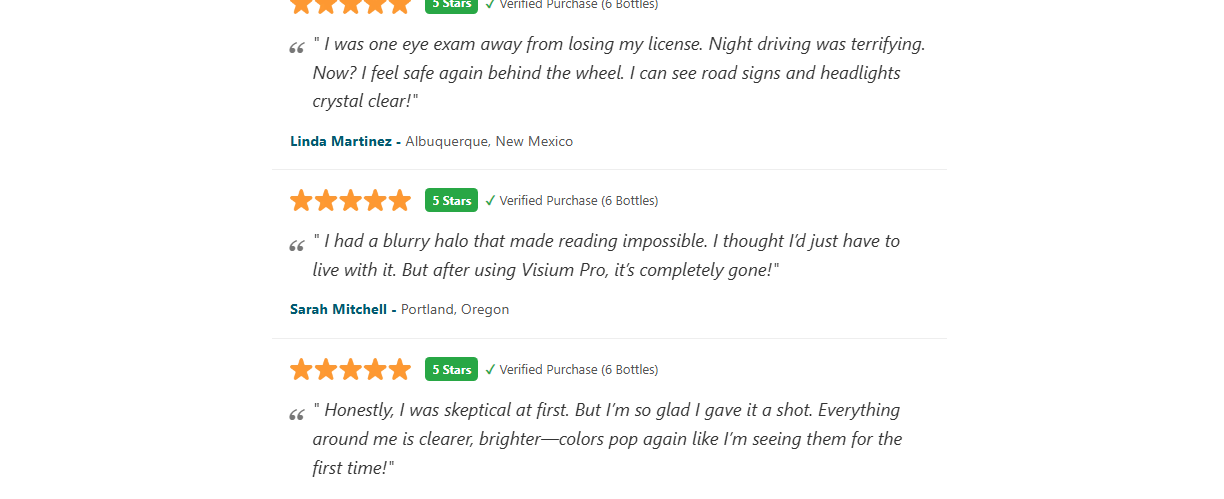The image size is (1224, 499).
Task: Click quote mark icon beside night driving review
Action: pyautogui.click(x=297, y=49)
